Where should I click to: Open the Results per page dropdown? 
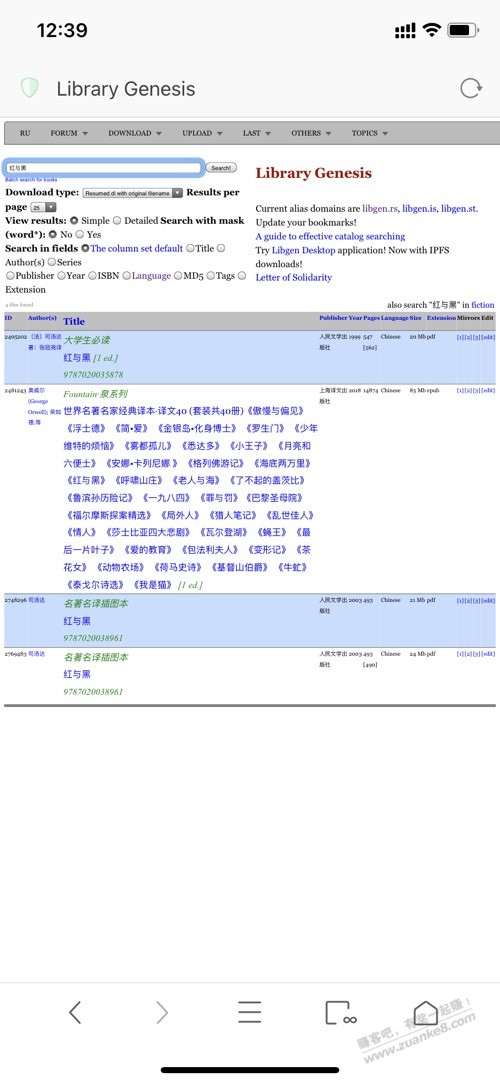tap(43, 207)
